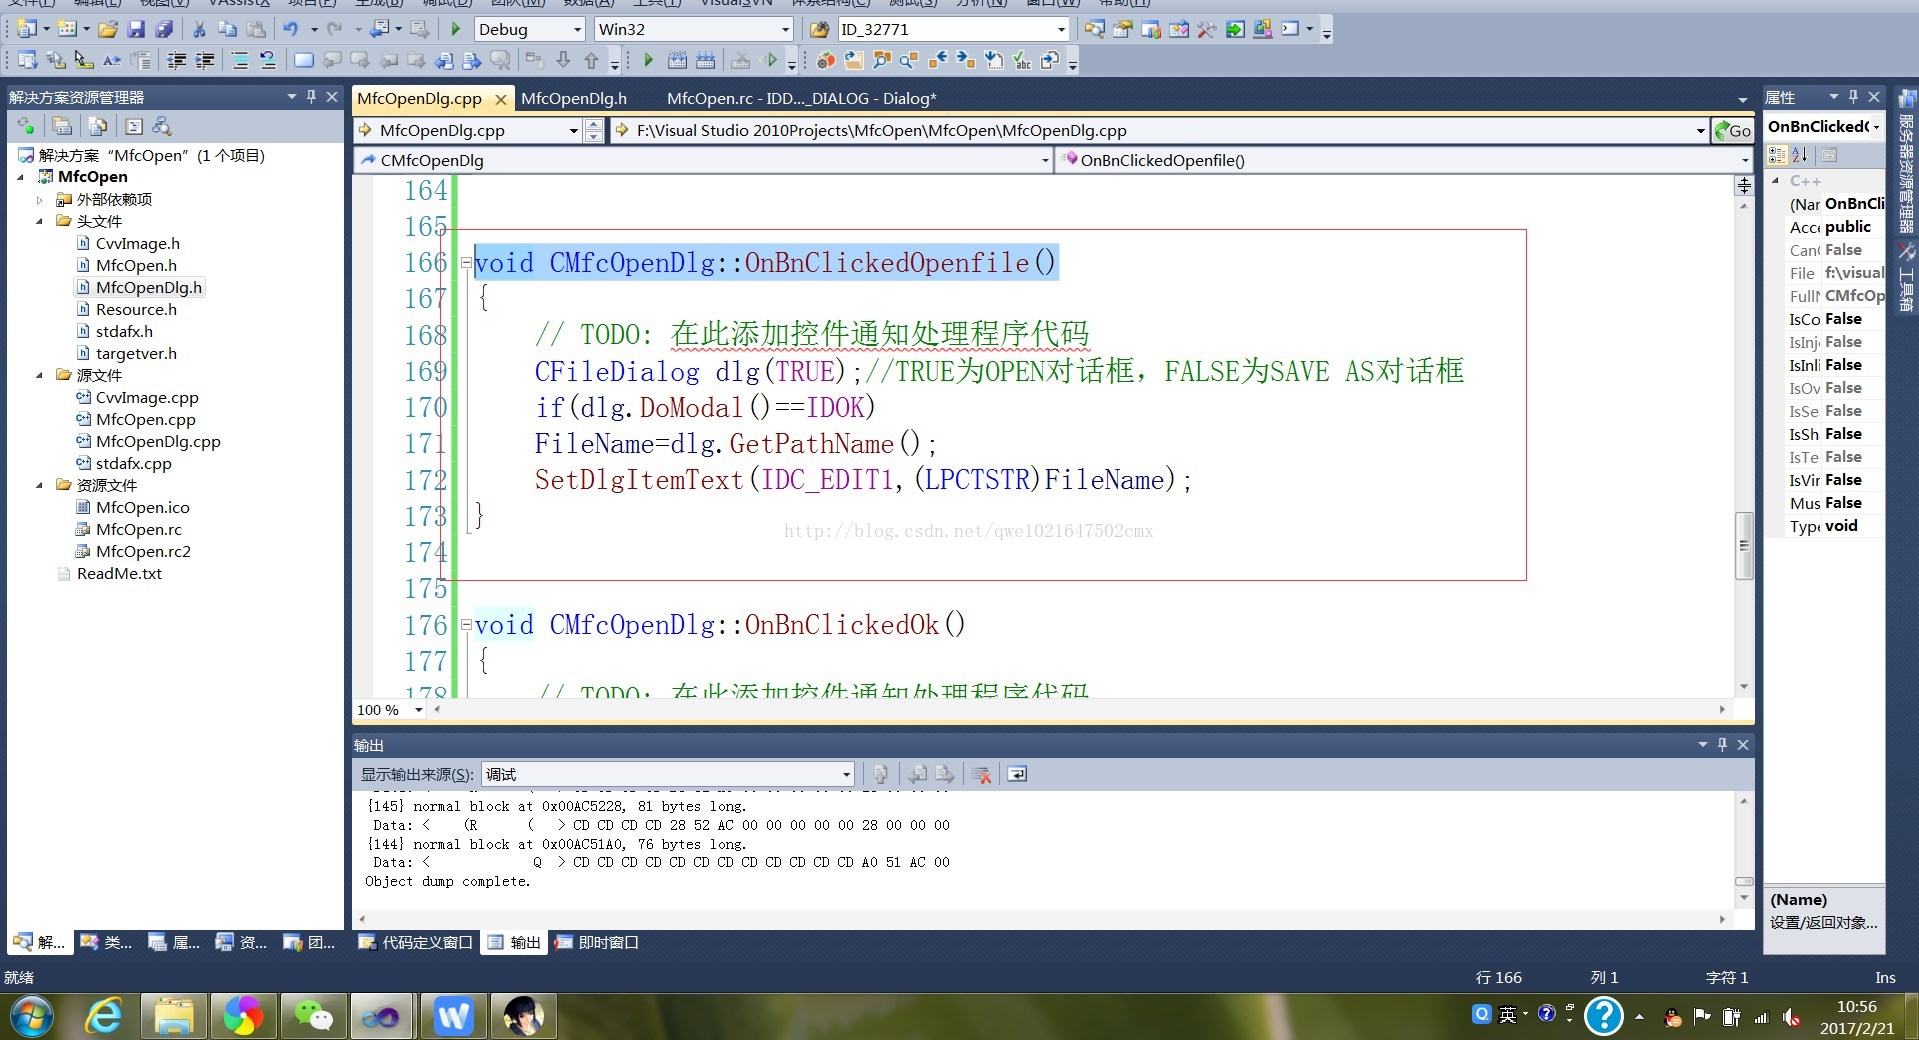Screen dimensions: 1919x1040
Task: Select MfcOpenDlg.cpp under 源文件
Action: (158, 442)
